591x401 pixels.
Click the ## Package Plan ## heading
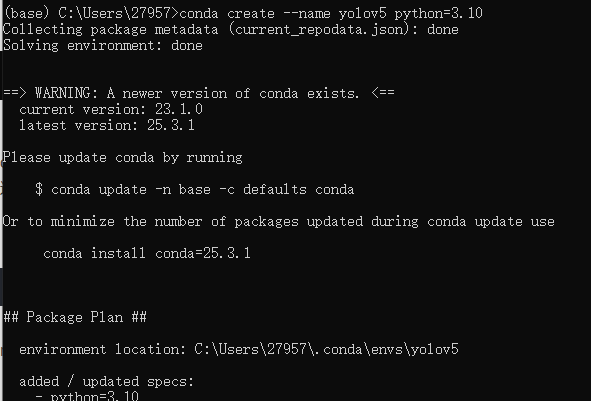click(x=75, y=317)
